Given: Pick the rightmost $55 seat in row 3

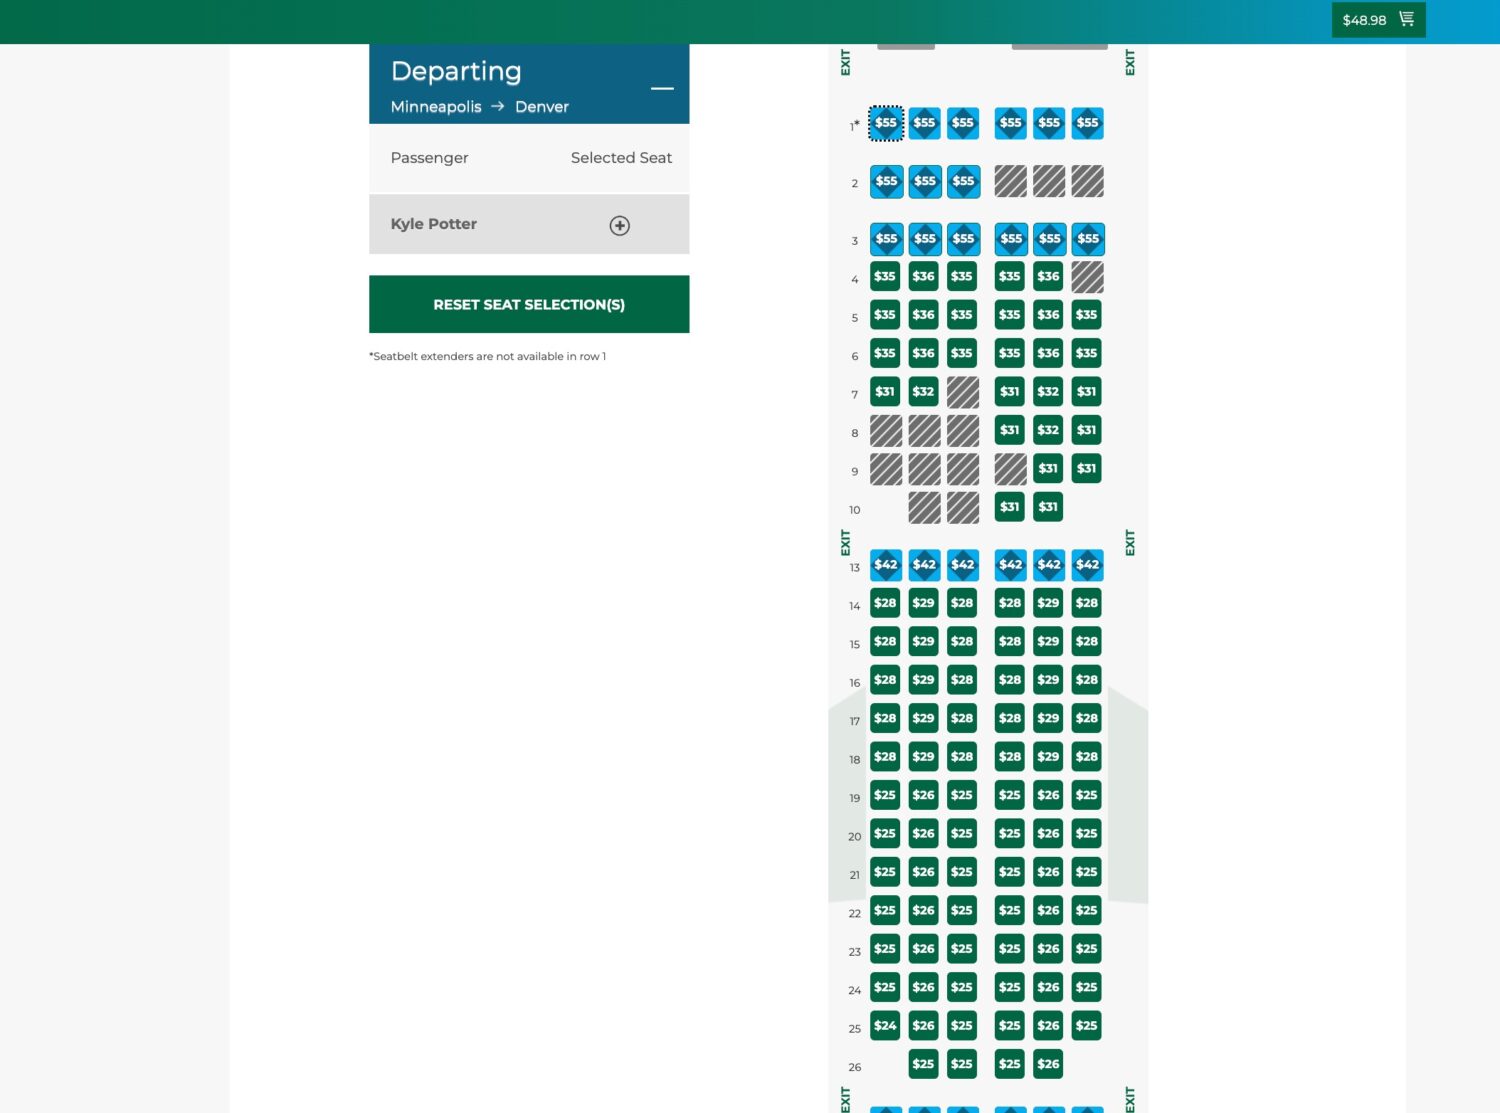Looking at the screenshot, I should [x=1086, y=239].
